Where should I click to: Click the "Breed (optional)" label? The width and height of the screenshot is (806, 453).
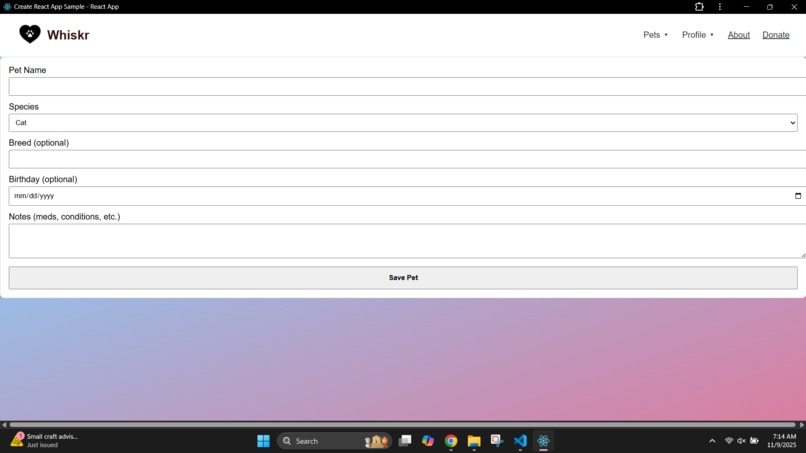(39, 142)
